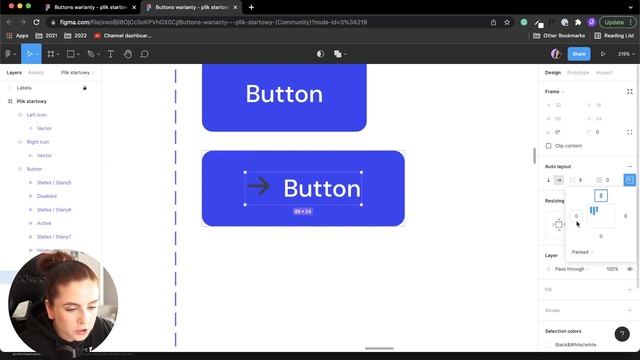Select the Vector layer under Right icon

[44, 156]
